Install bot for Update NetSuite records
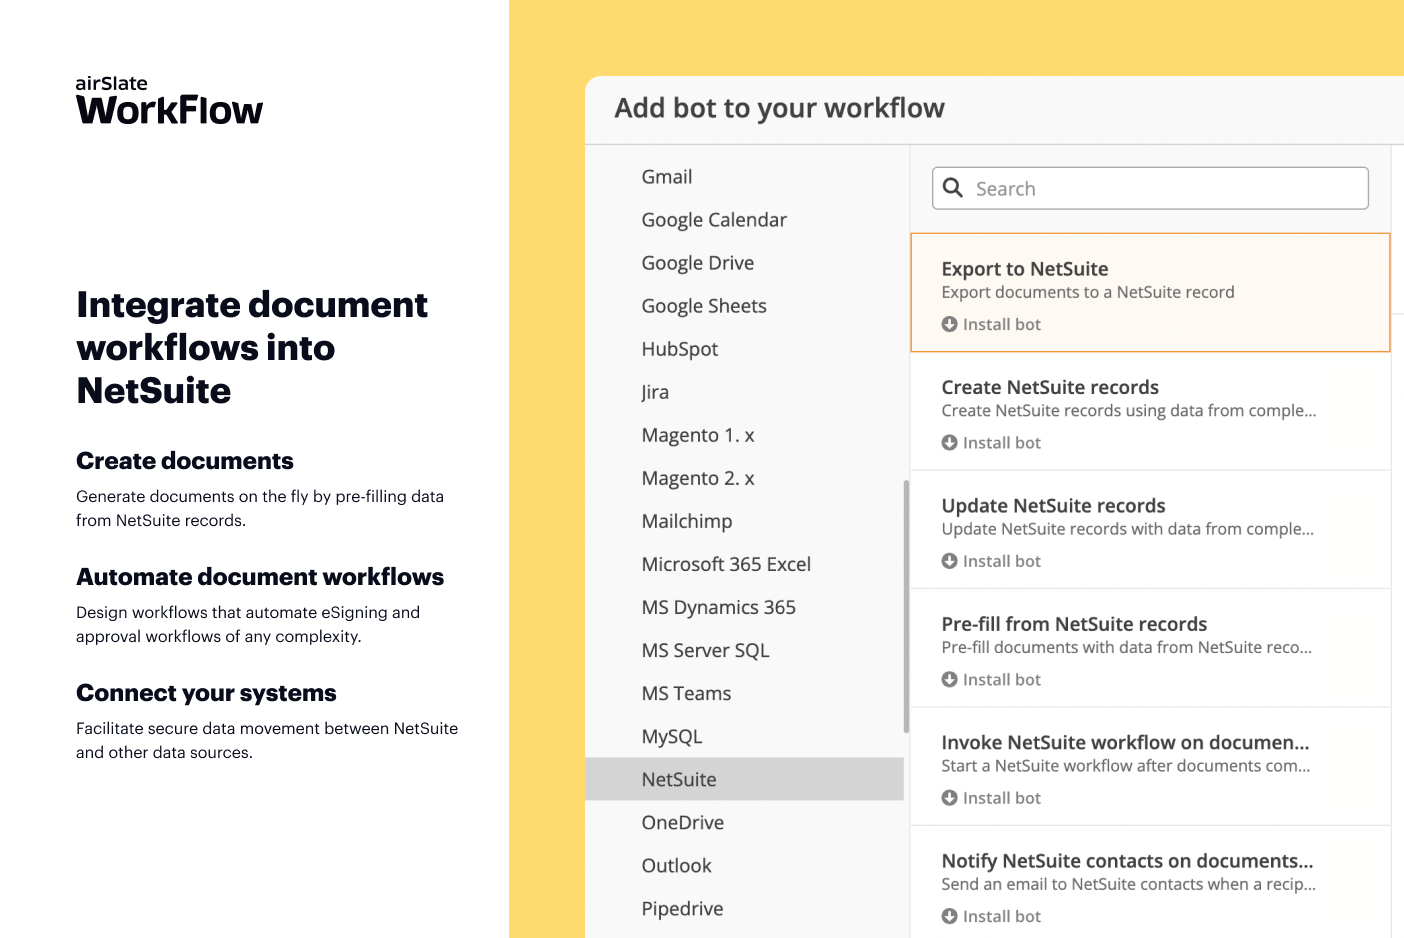This screenshot has height=938, width=1404. [x=991, y=561]
